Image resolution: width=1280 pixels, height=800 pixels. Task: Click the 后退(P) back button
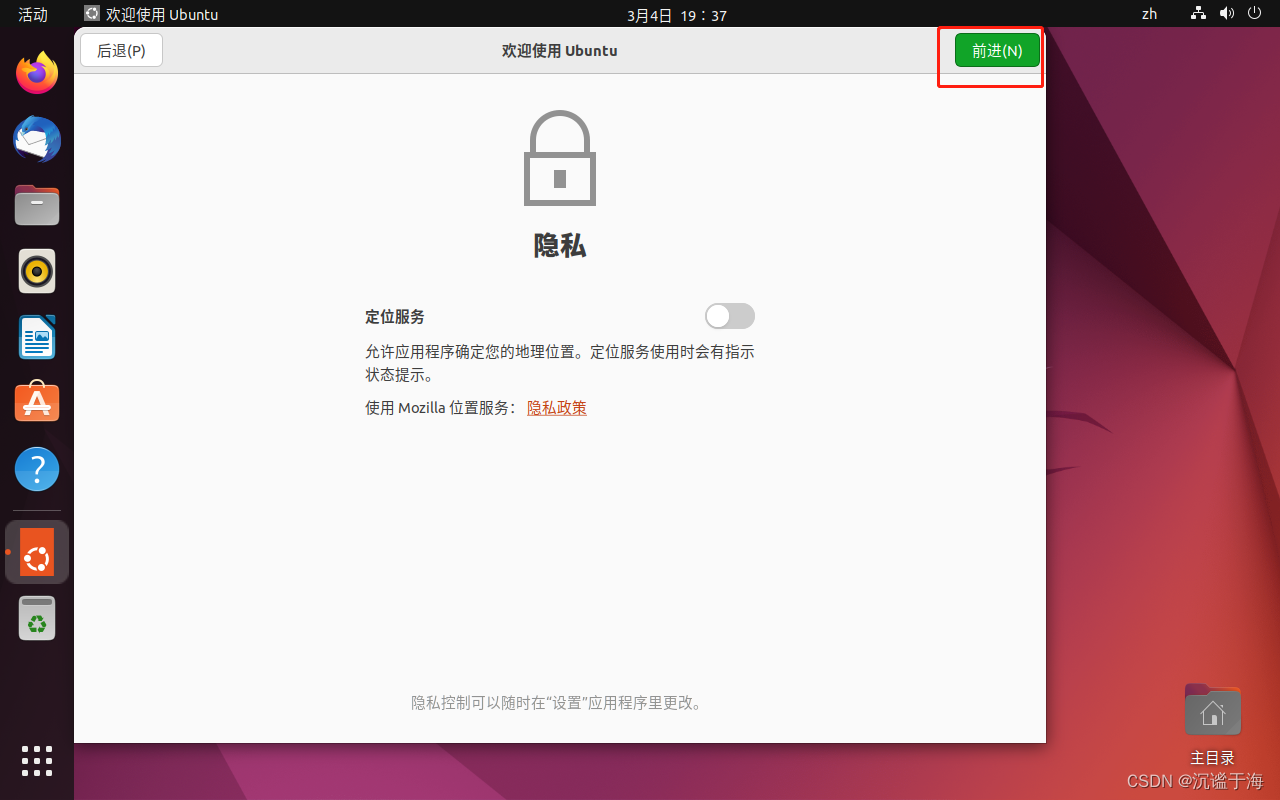tap(121, 50)
